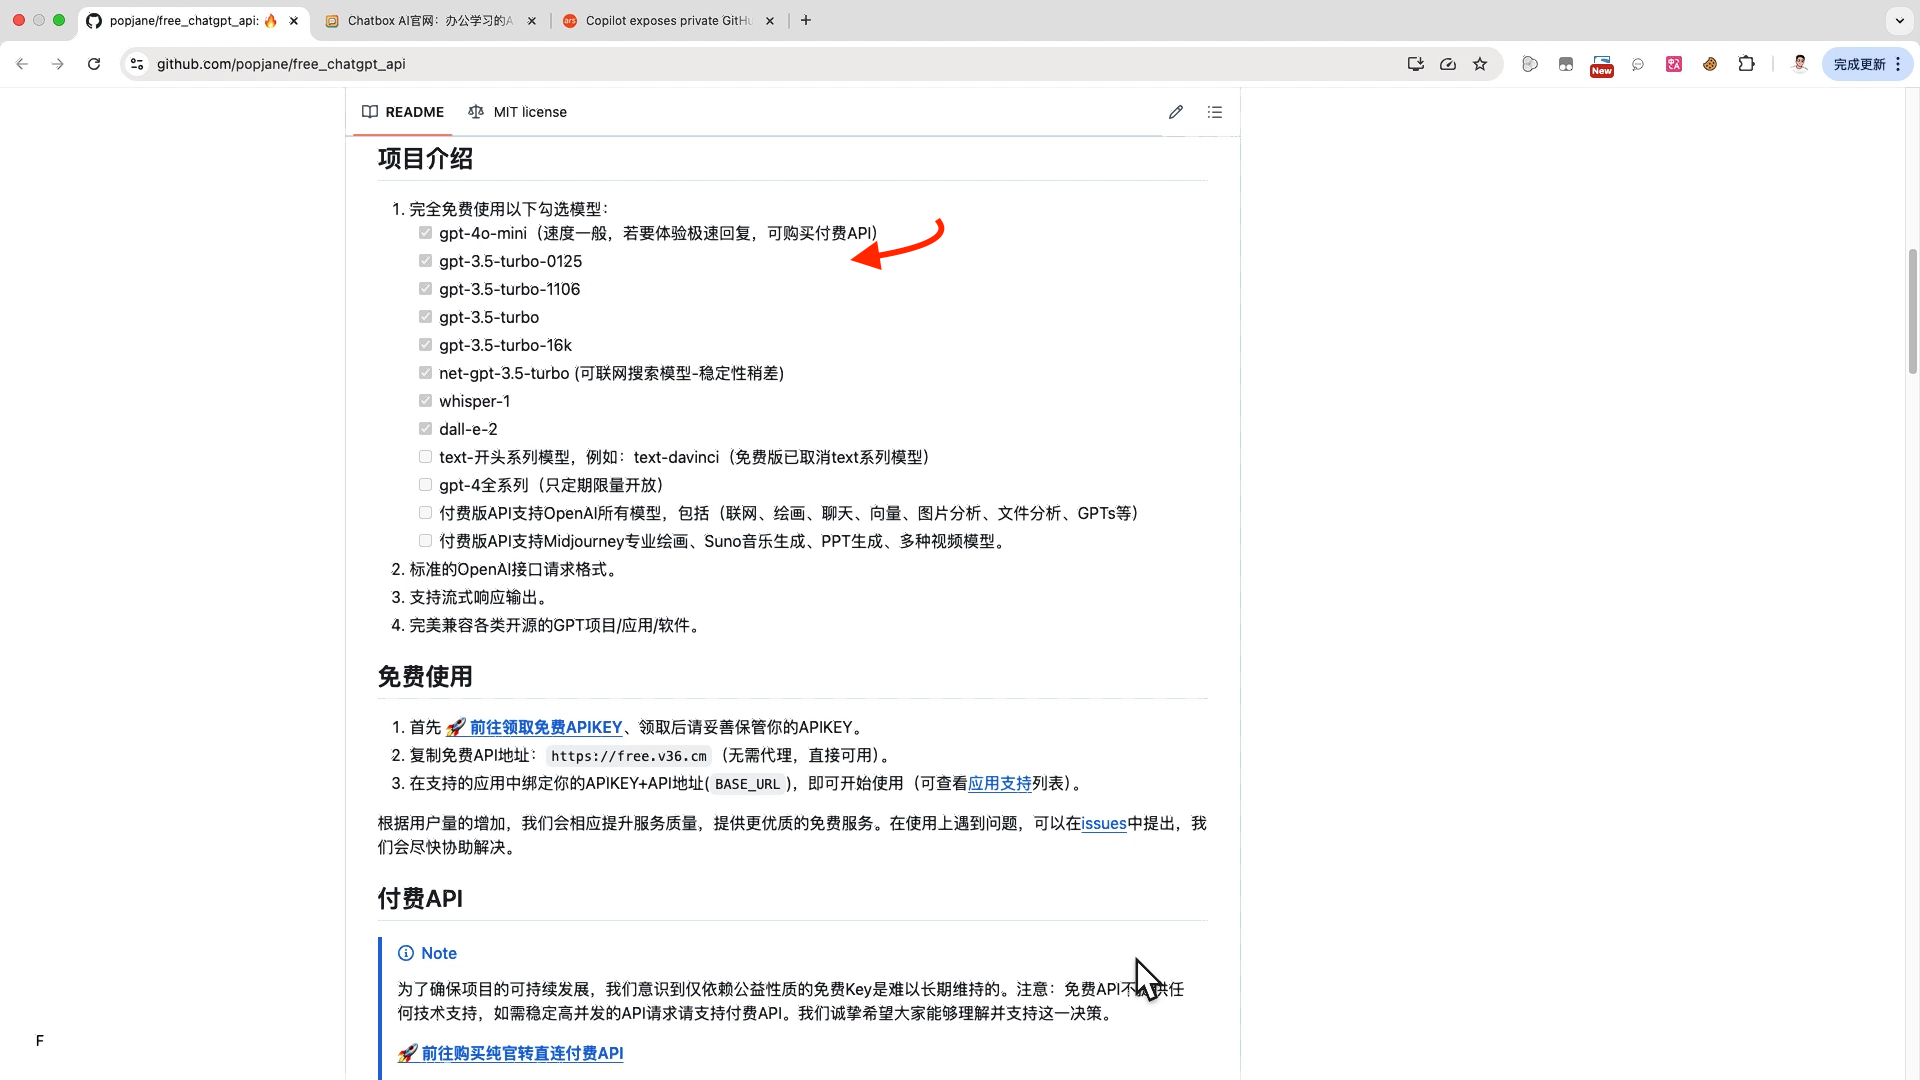This screenshot has height=1080, width=1920.
Task: Open the README outline list icon
Action: click(1215, 112)
